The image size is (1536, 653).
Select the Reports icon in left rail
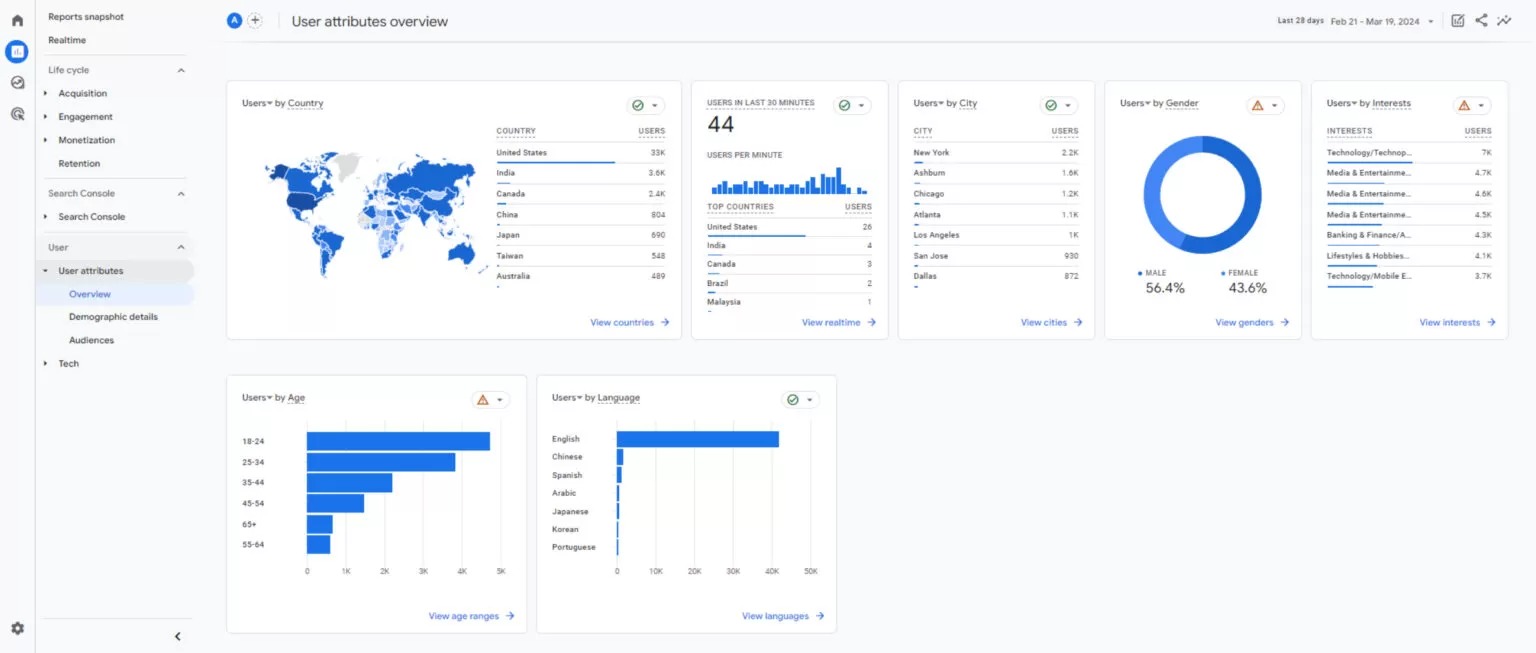coord(17,51)
